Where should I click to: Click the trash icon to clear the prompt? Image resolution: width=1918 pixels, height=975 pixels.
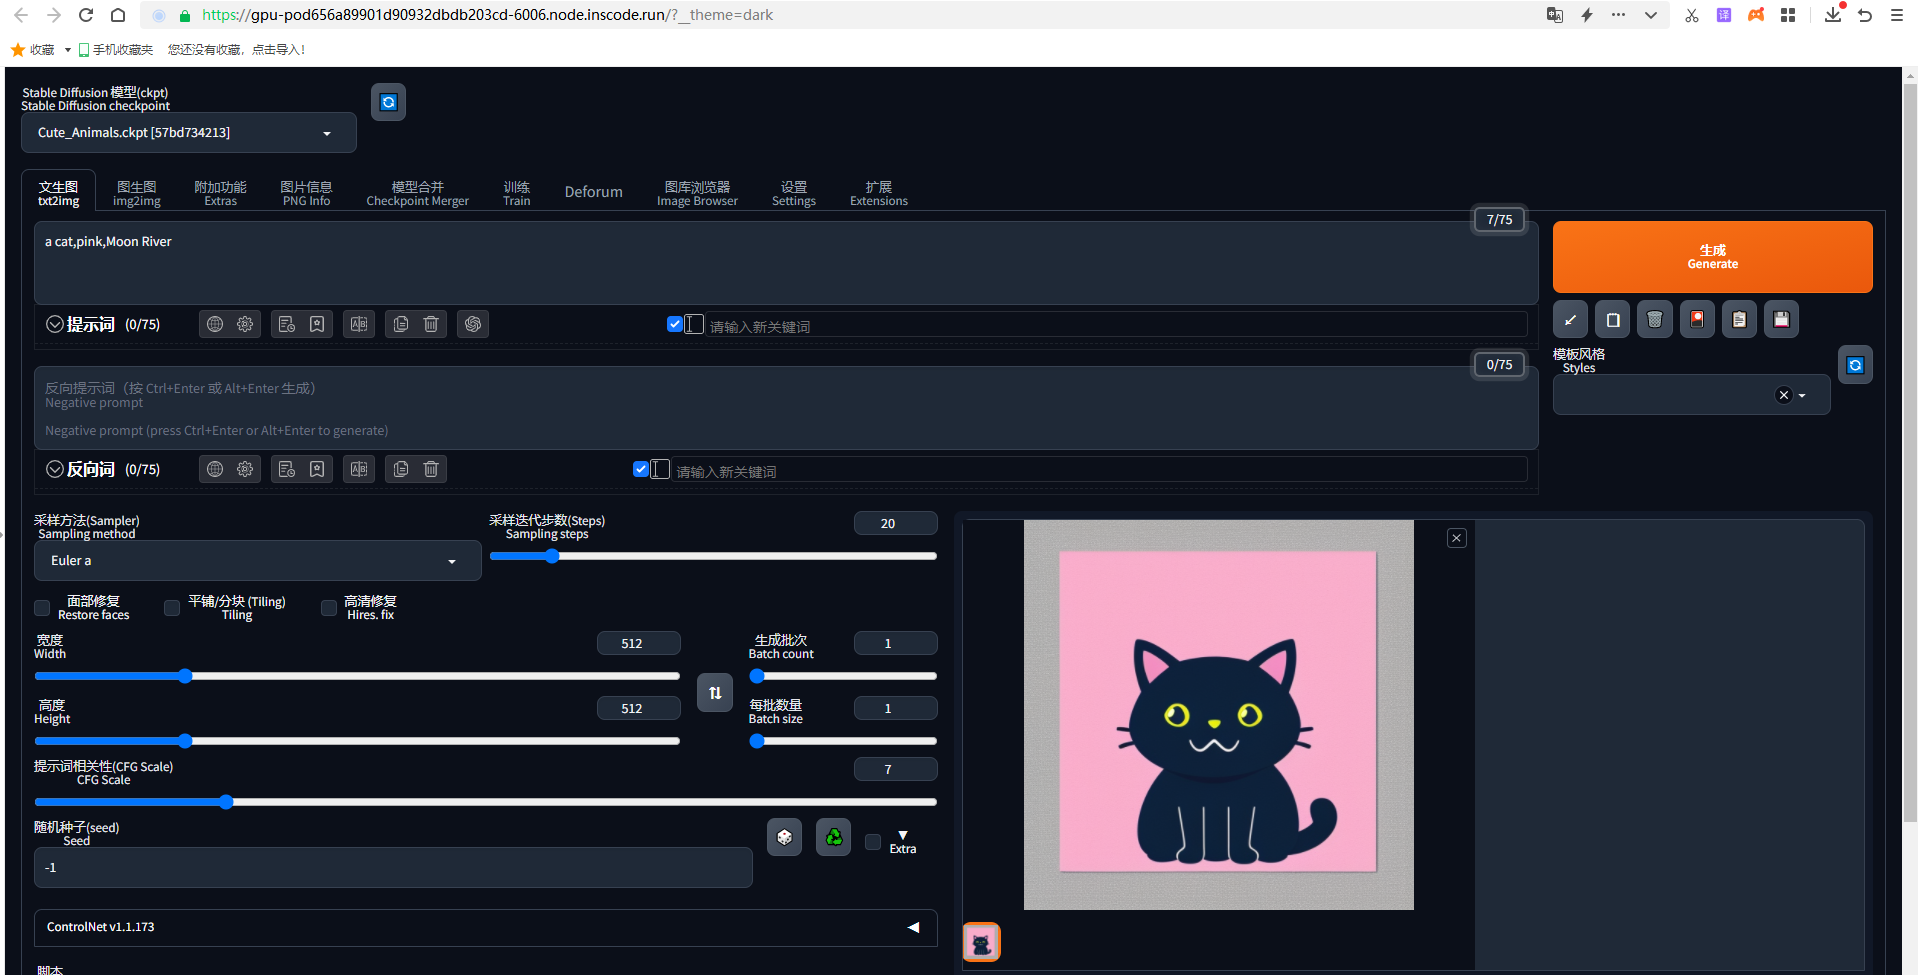coord(1654,319)
